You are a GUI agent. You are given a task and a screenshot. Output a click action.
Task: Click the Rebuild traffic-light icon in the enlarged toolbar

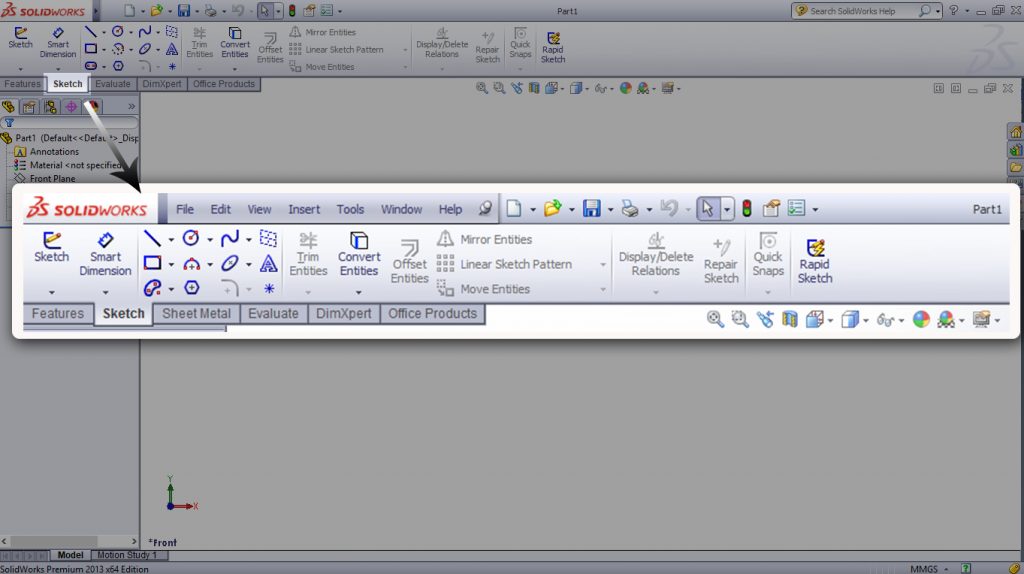747,208
